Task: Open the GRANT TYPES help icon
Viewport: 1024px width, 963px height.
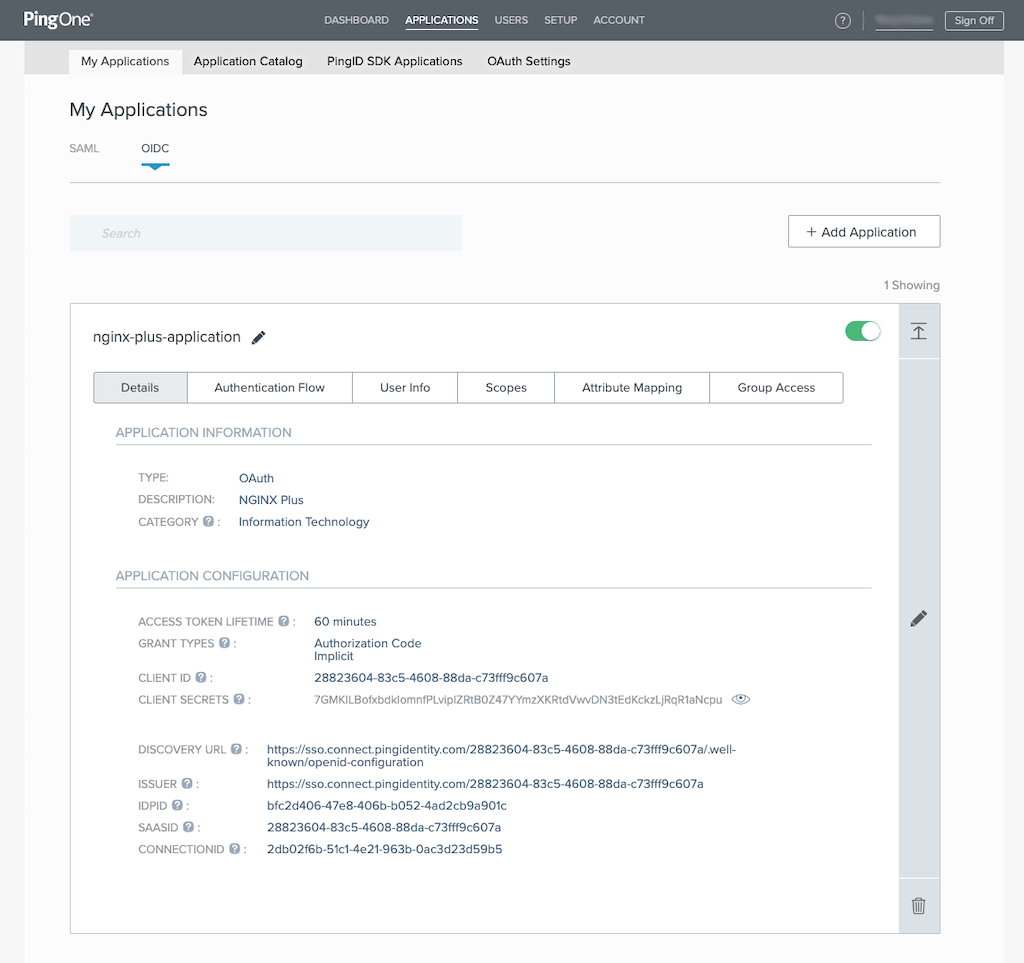Action: (x=224, y=642)
